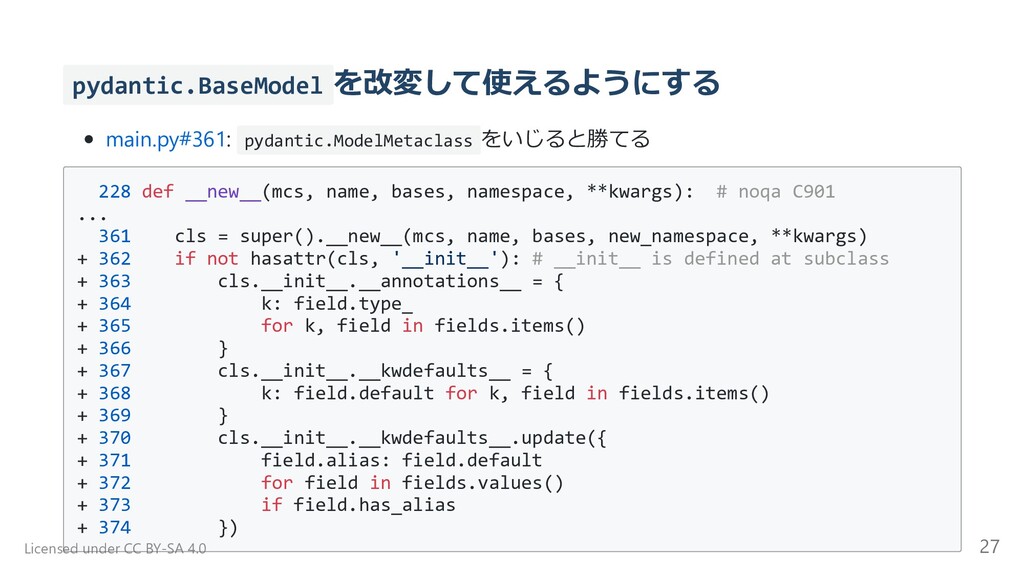Screen dimensions: 1024x576
Task: Click line number 374 in code
Action: pyautogui.click(x=114, y=527)
